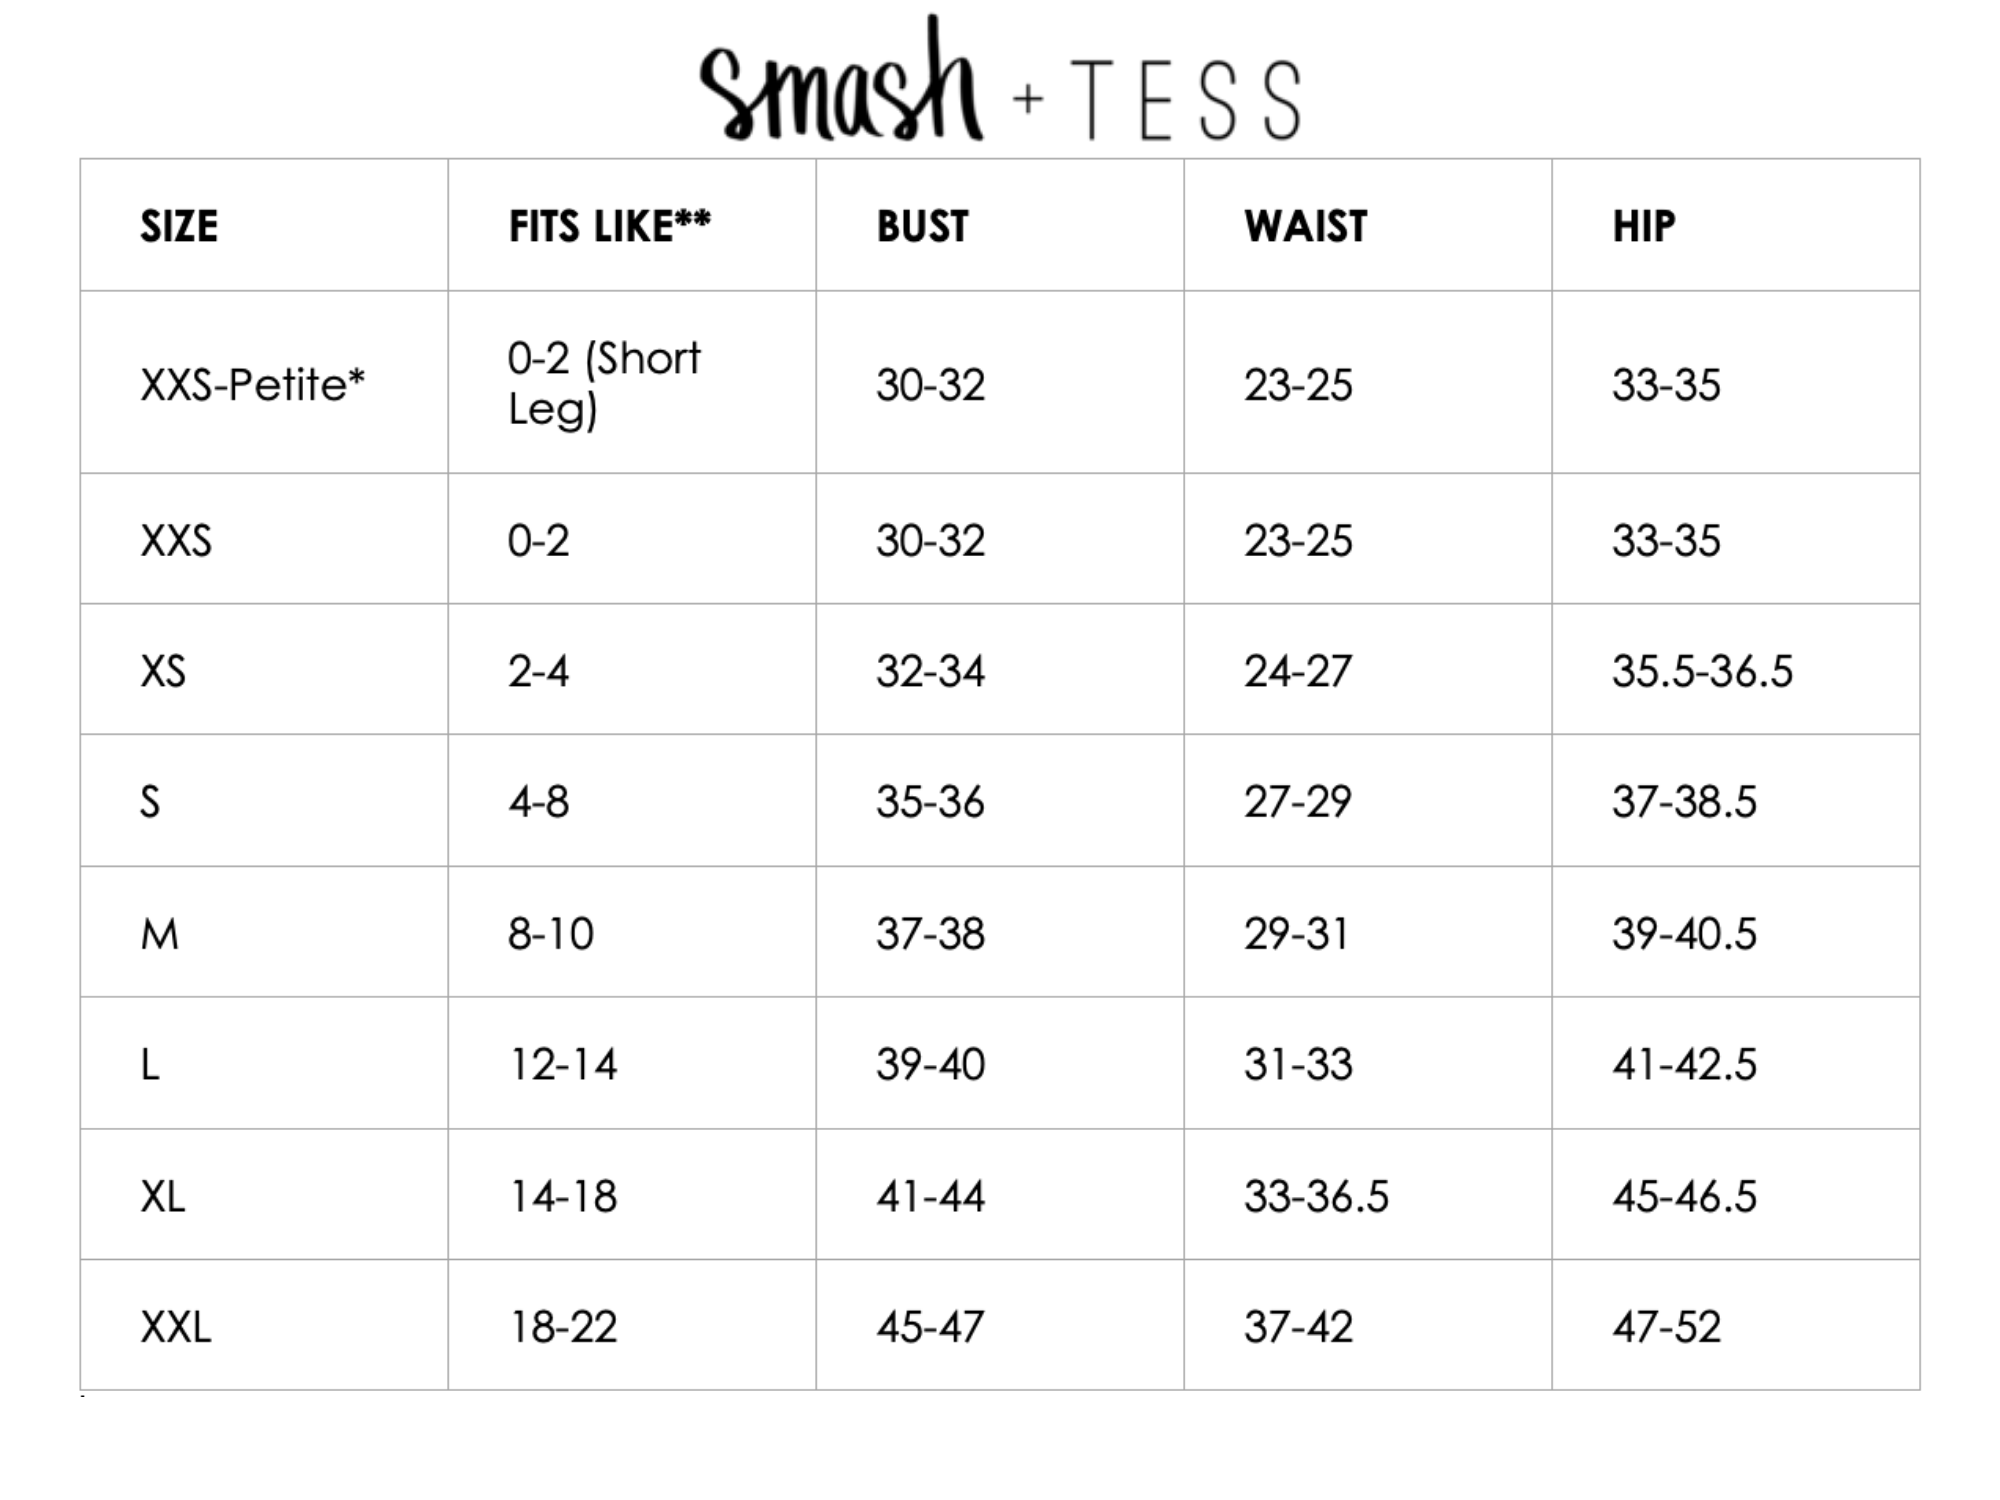The width and height of the screenshot is (2000, 1500).
Task: Select the WAIST column header
Action: coord(1305,227)
